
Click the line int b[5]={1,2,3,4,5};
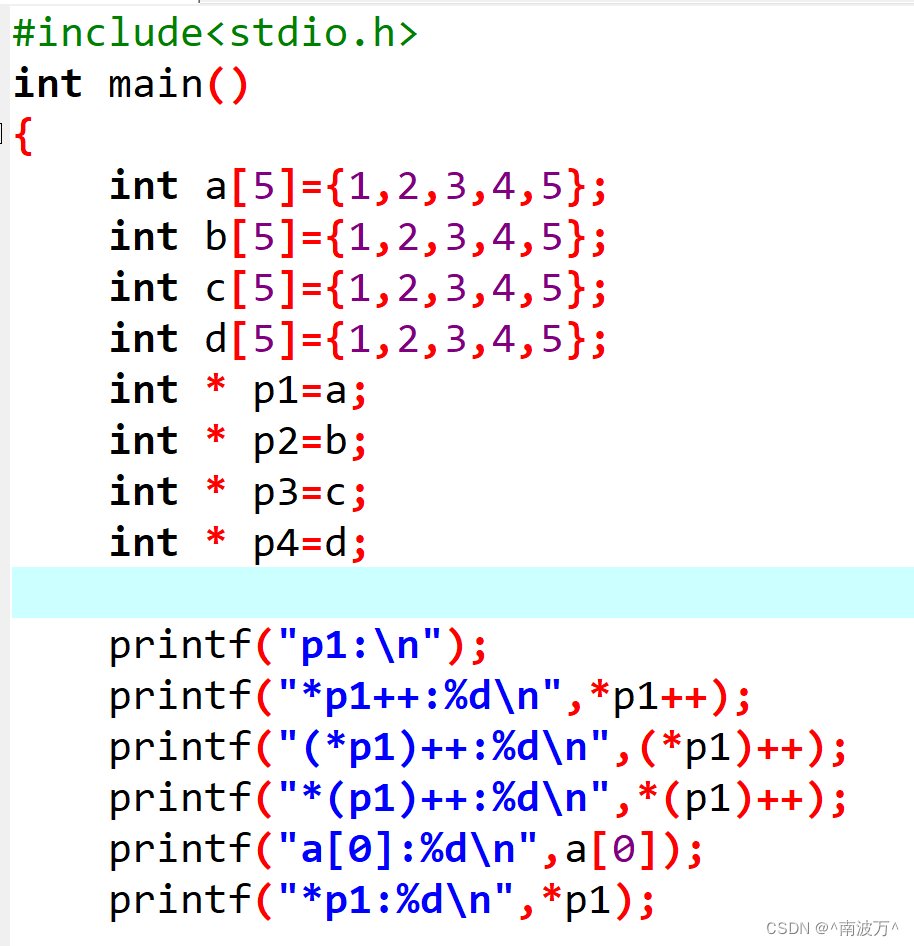(358, 237)
